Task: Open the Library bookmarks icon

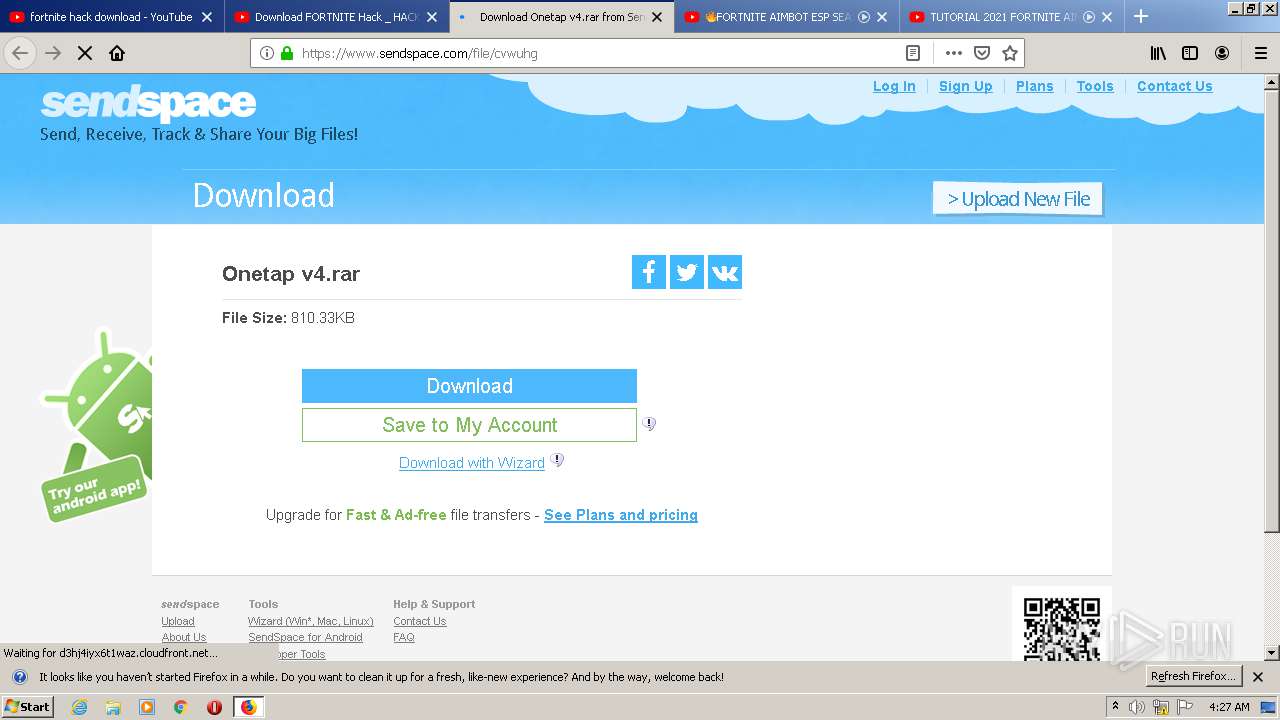Action: 1158,53
